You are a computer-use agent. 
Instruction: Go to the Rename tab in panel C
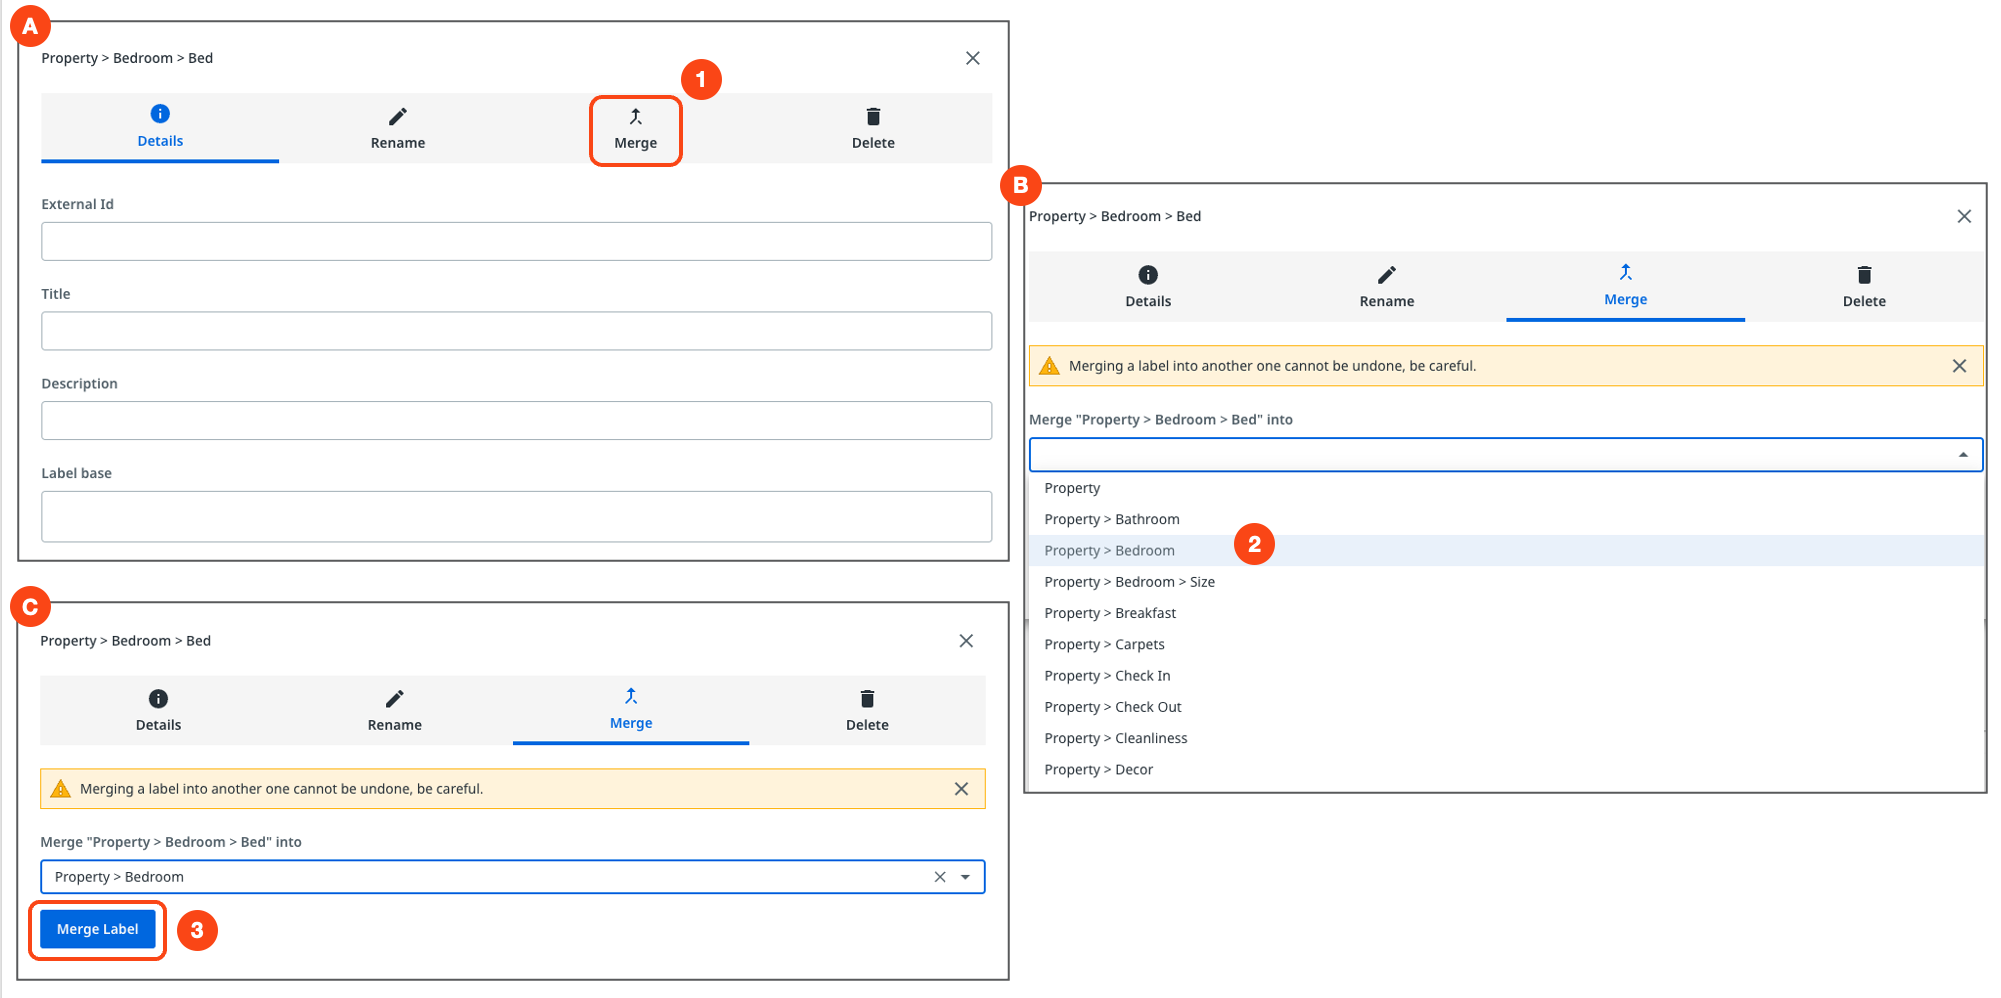(394, 711)
